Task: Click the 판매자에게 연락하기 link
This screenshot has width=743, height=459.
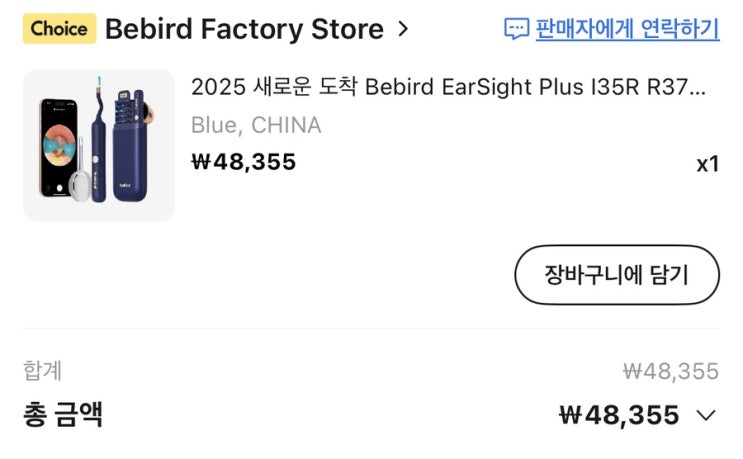Action: coord(627,29)
